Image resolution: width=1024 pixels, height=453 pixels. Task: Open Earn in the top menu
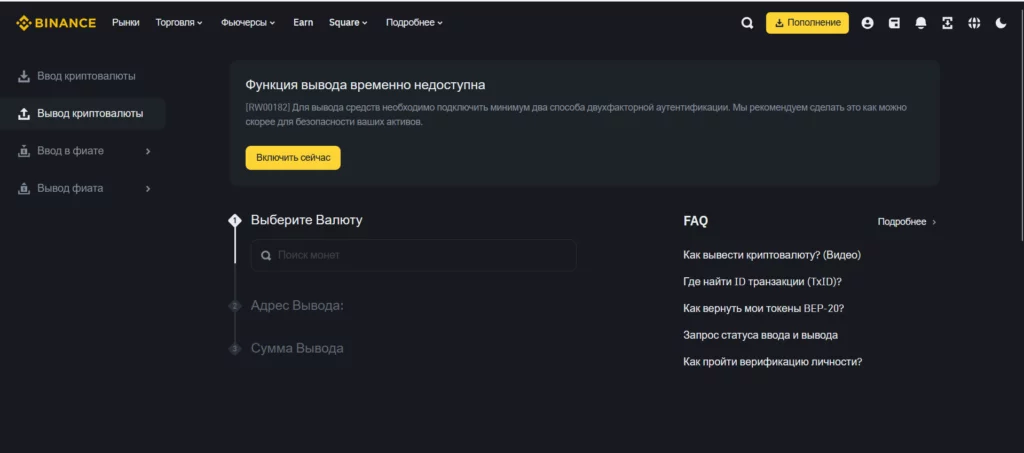point(303,22)
